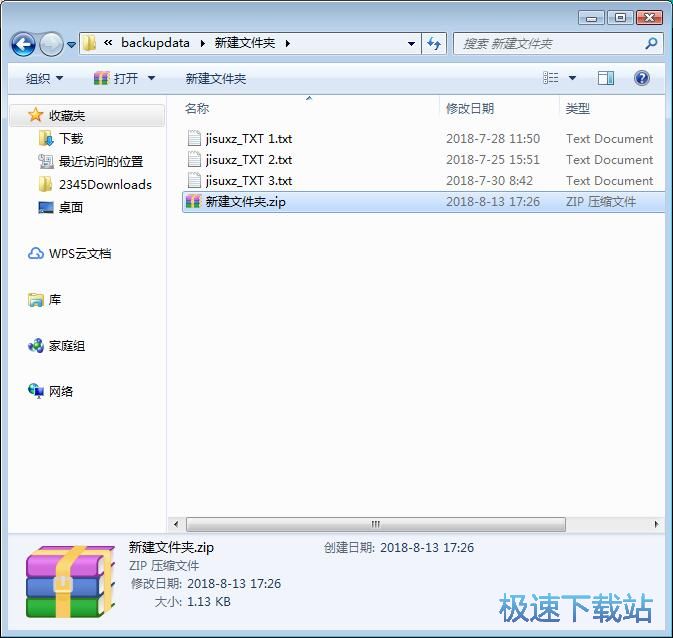Click the large archive thumbnail in details pane

coord(70,582)
